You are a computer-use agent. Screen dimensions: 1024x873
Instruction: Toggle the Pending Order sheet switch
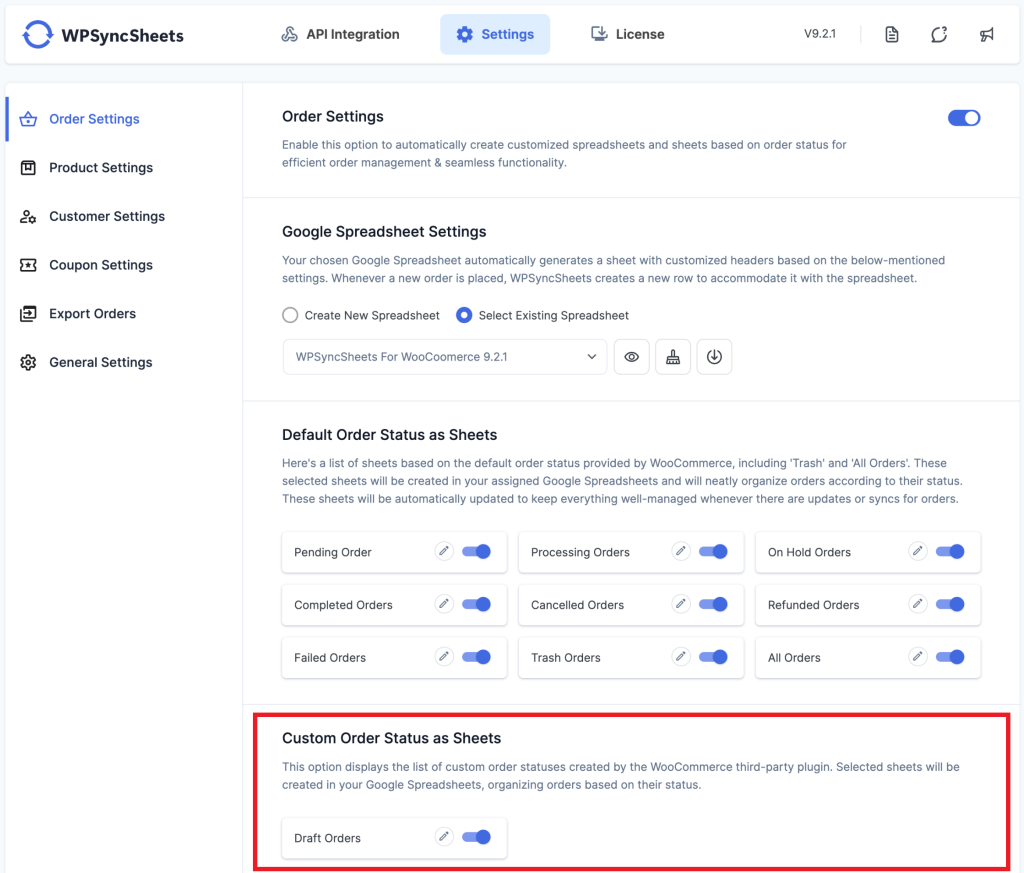[477, 552]
